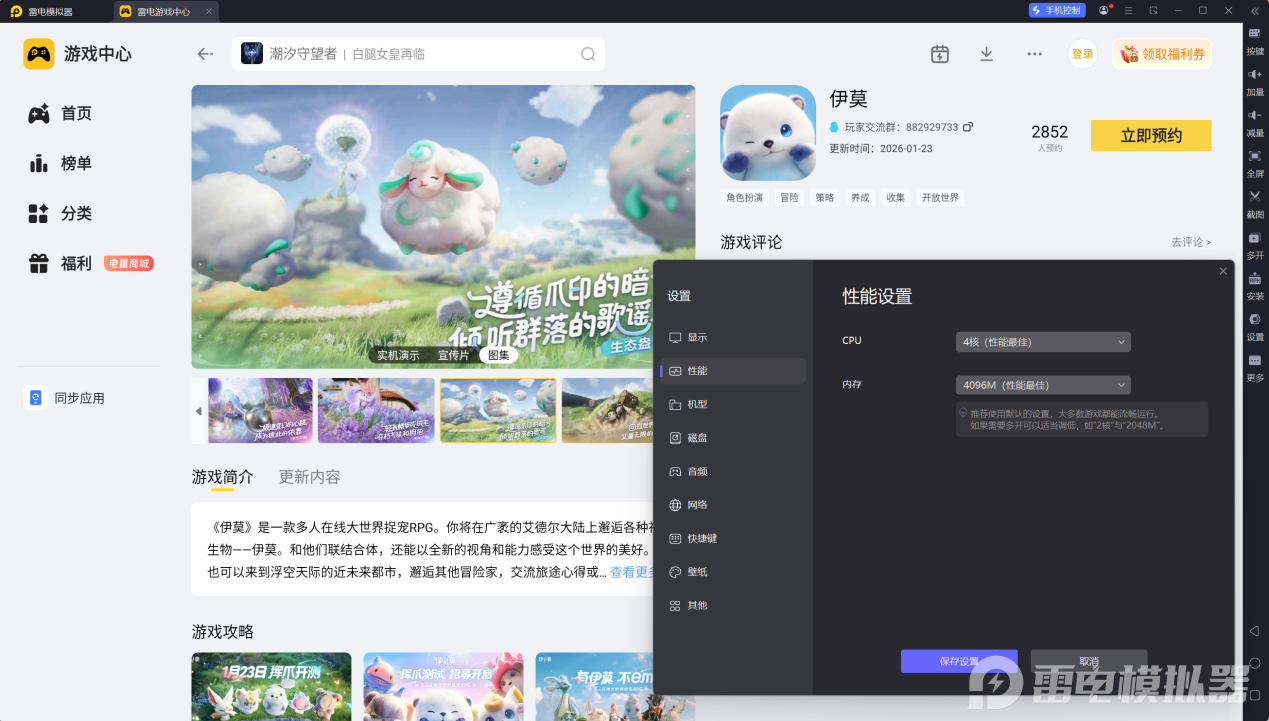1269x721 pixels.
Task: Switch banner to 宣传片
Action: click(453, 355)
